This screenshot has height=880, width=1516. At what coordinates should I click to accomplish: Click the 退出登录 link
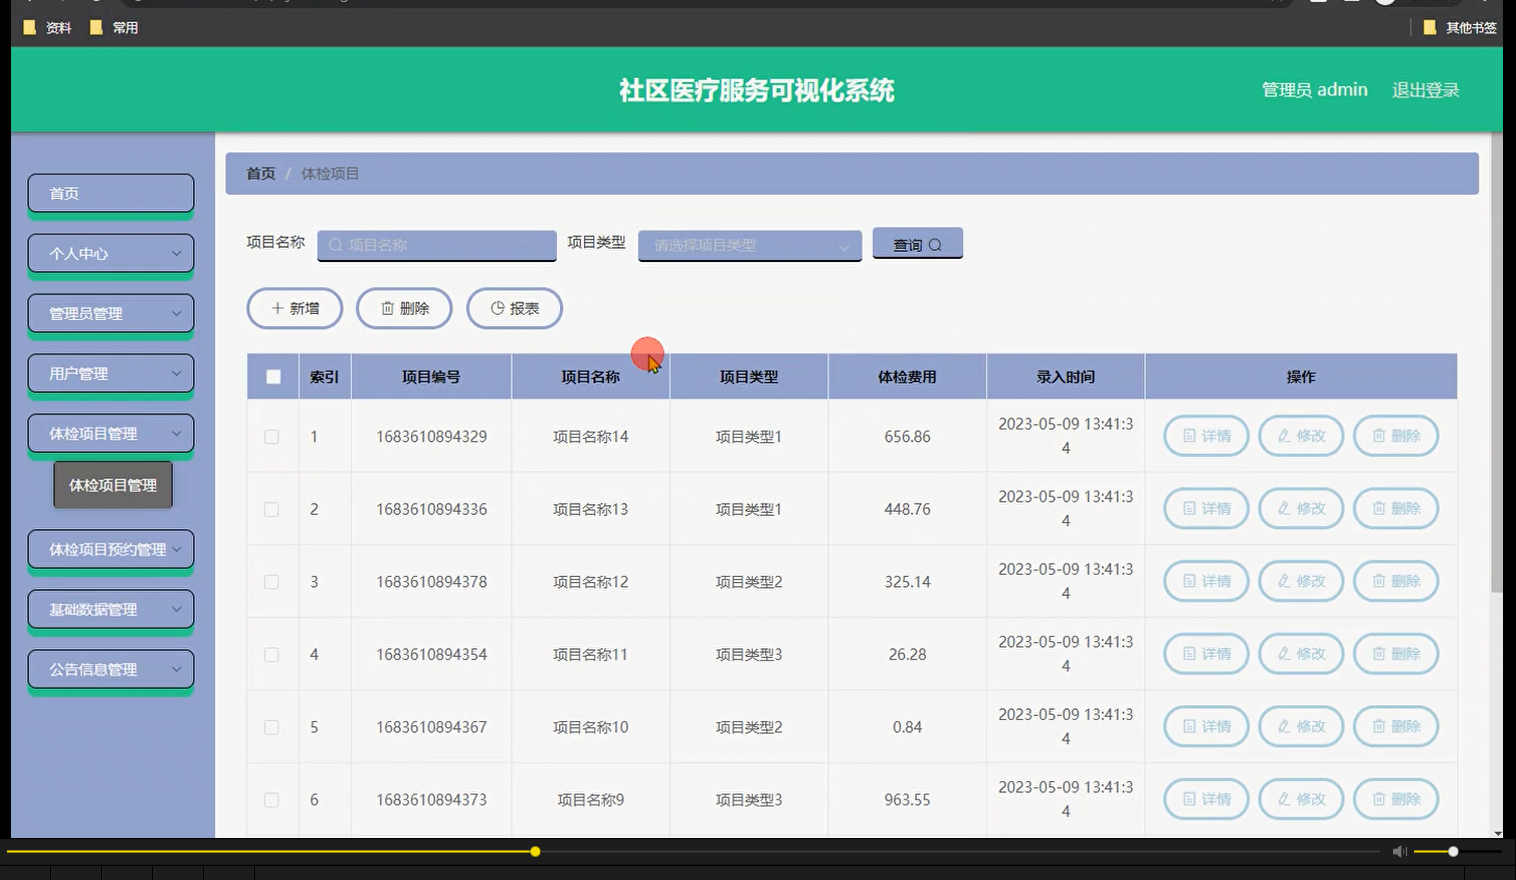(1426, 89)
